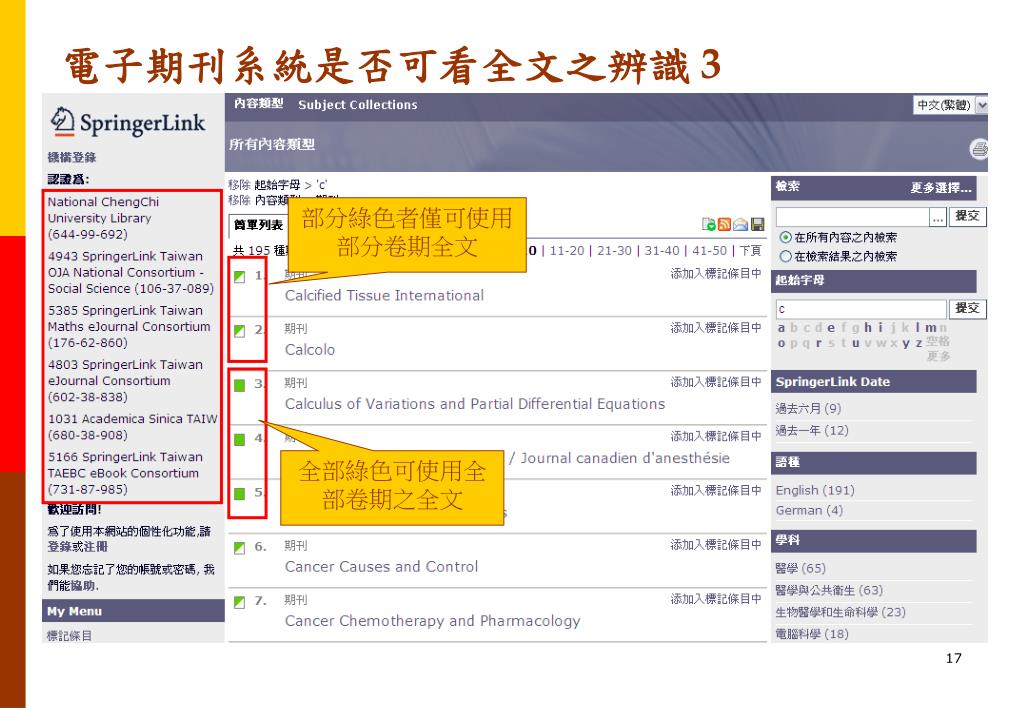The image size is (1023, 708).
Task: Open the Calcolo journal link
Action: [x=310, y=350]
